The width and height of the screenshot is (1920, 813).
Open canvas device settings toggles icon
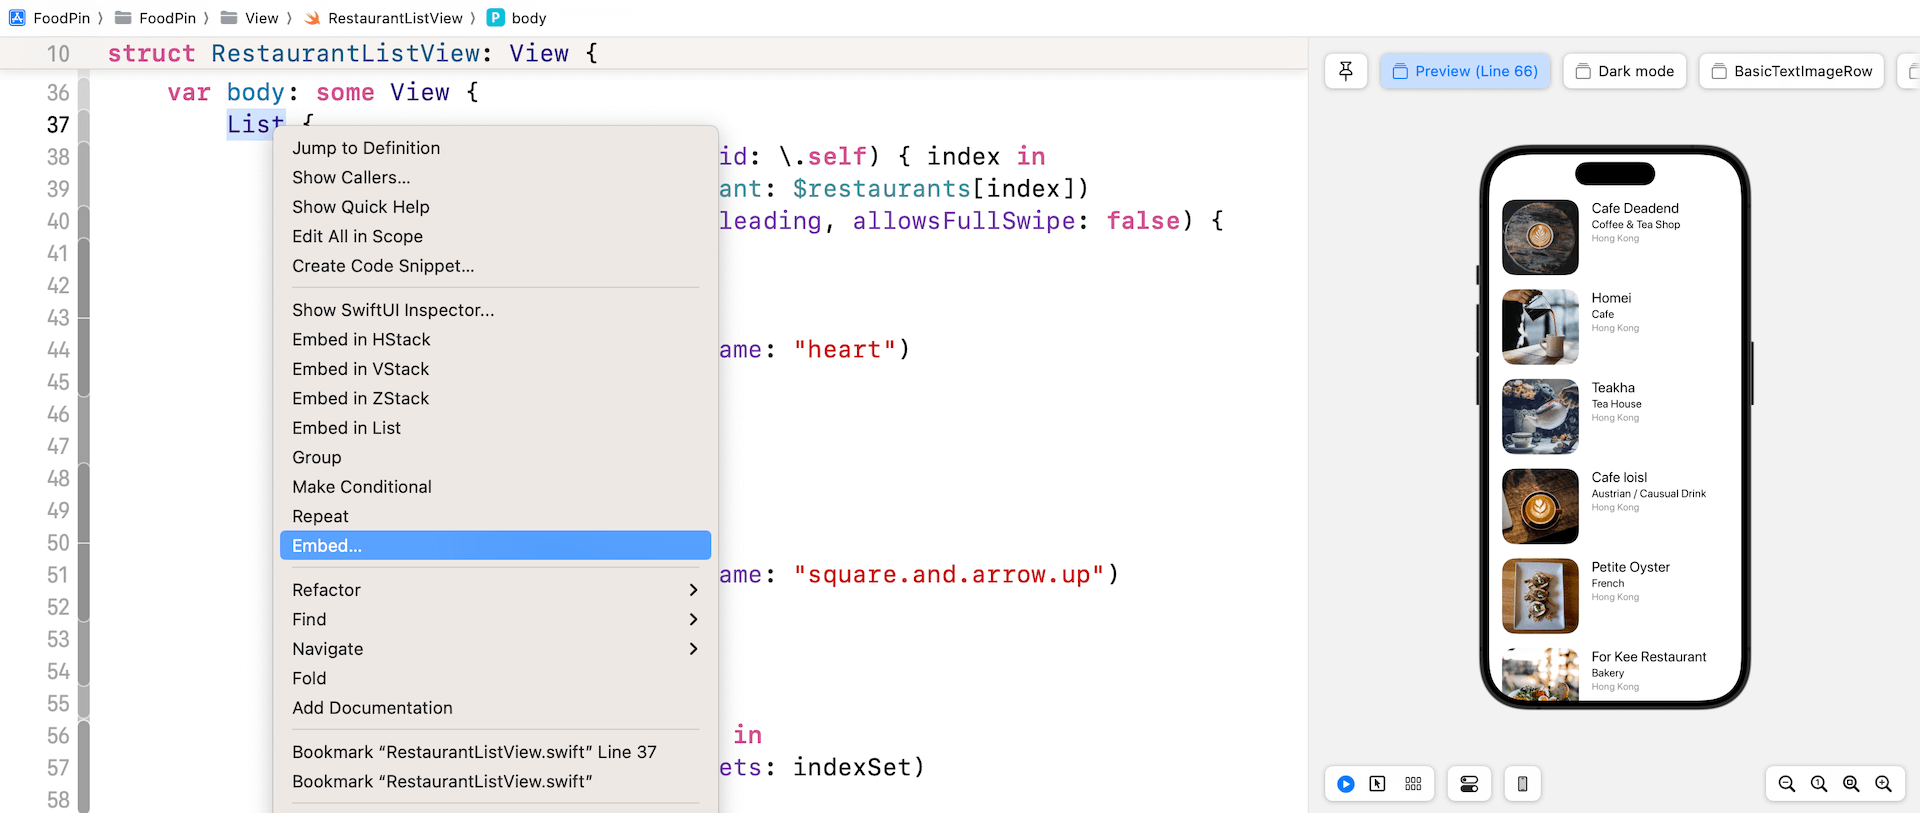[x=1469, y=784]
